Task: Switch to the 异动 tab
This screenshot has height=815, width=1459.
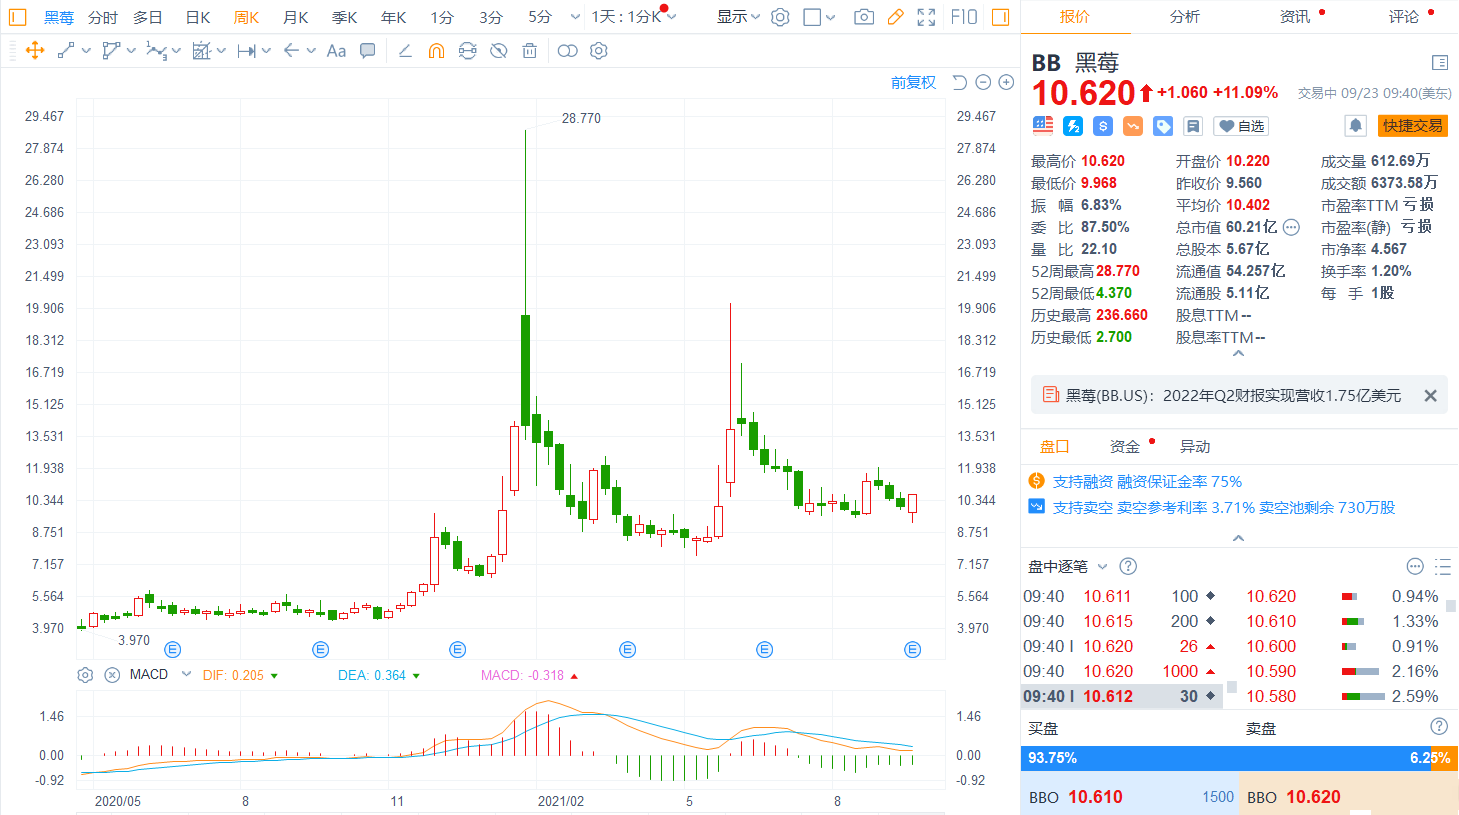Action: coord(1195,447)
